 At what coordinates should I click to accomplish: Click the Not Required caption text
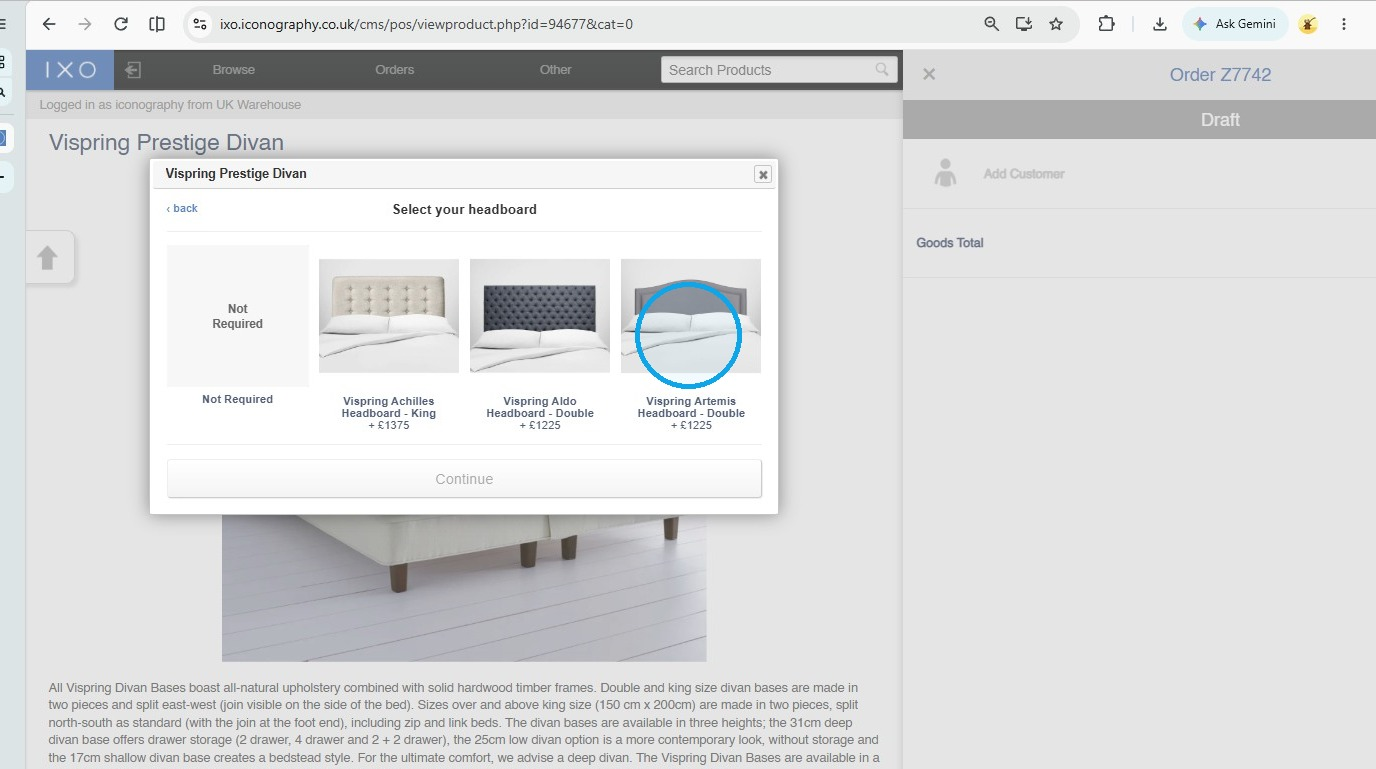(x=237, y=399)
